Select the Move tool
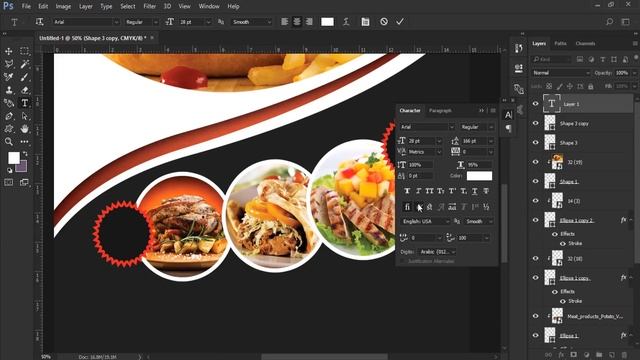 [9, 51]
